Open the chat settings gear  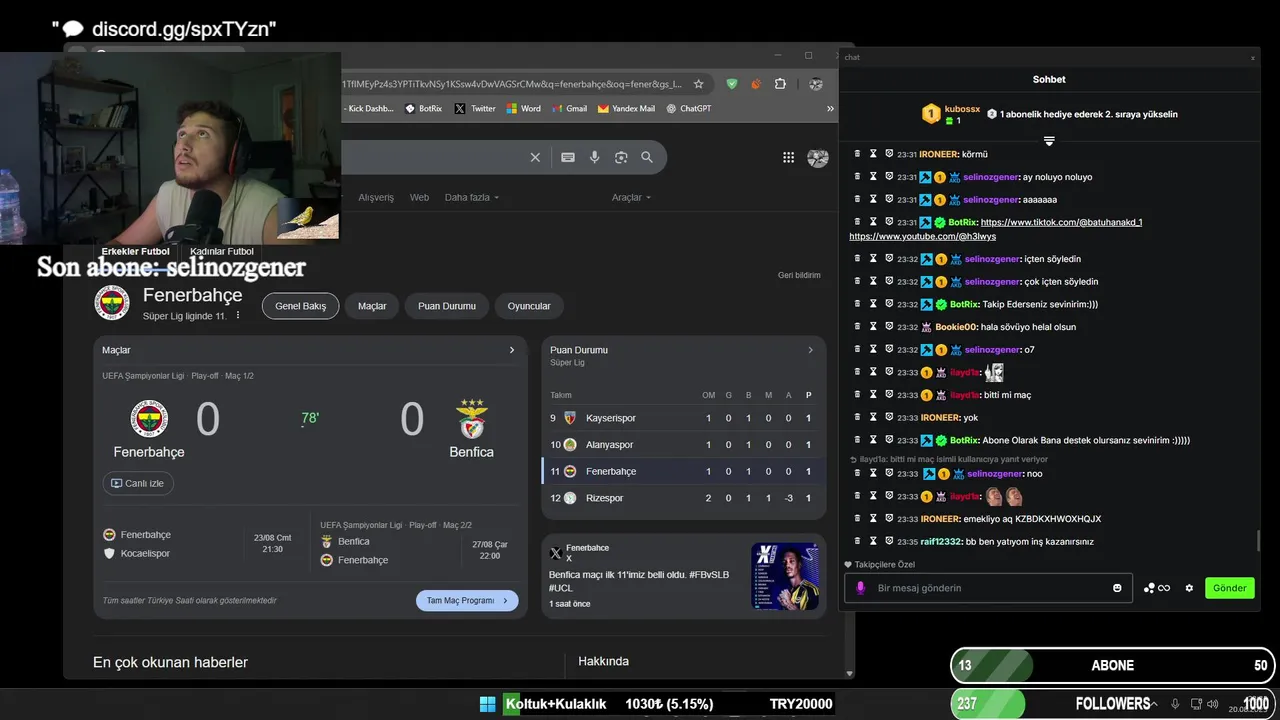[x=1189, y=588]
